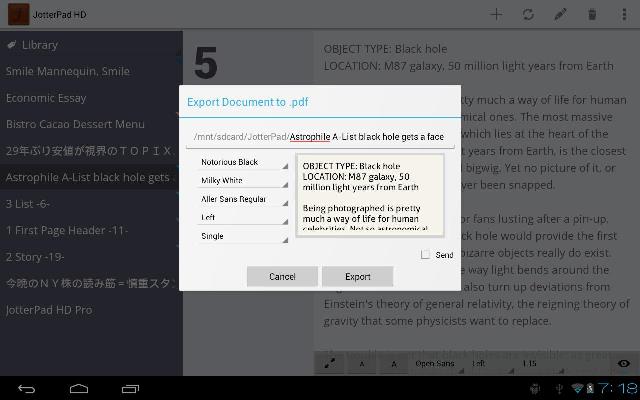The height and width of the screenshot is (400, 640).
Task: Select the pencil edit icon
Action: [x=560, y=15]
